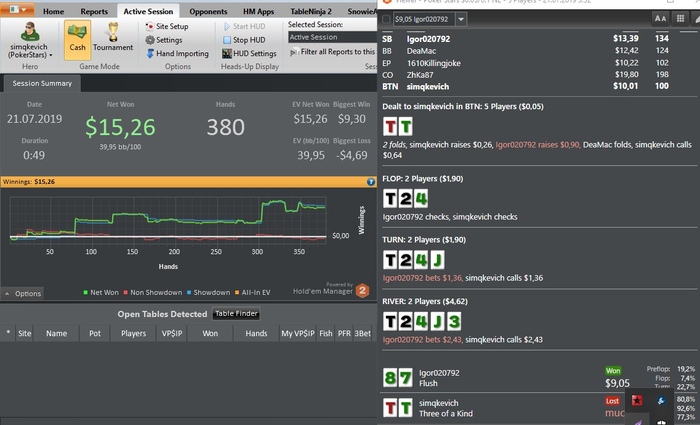The height and width of the screenshot is (425, 700).
Task: Click the flop T 2 4 cards
Action: [405, 198]
